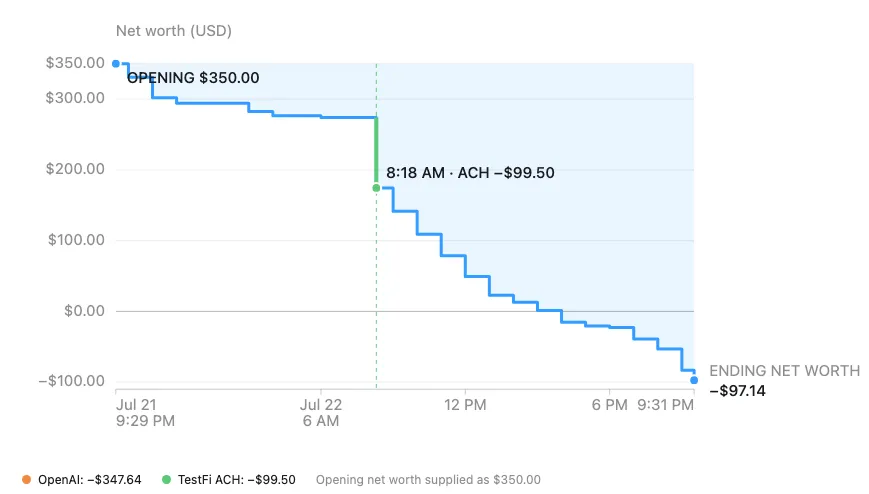Select the TestFi ACH: −$99.50 legend entry

point(229,480)
